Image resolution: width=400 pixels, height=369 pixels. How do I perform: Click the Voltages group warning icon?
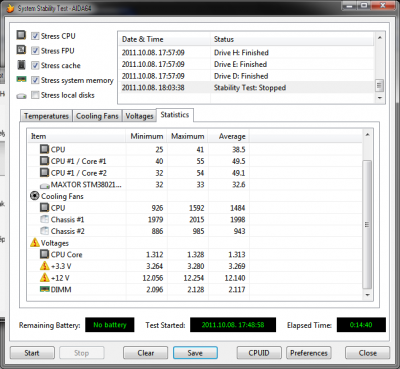(x=35, y=242)
